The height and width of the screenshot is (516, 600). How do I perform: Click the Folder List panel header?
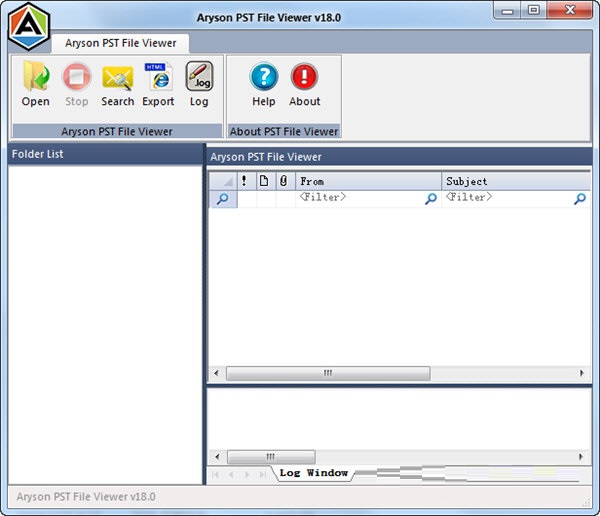click(105, 154)
